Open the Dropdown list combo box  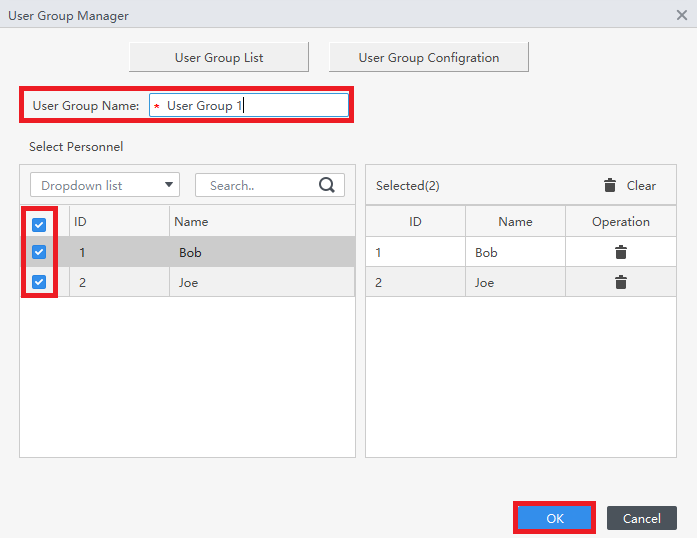(105, 185)
